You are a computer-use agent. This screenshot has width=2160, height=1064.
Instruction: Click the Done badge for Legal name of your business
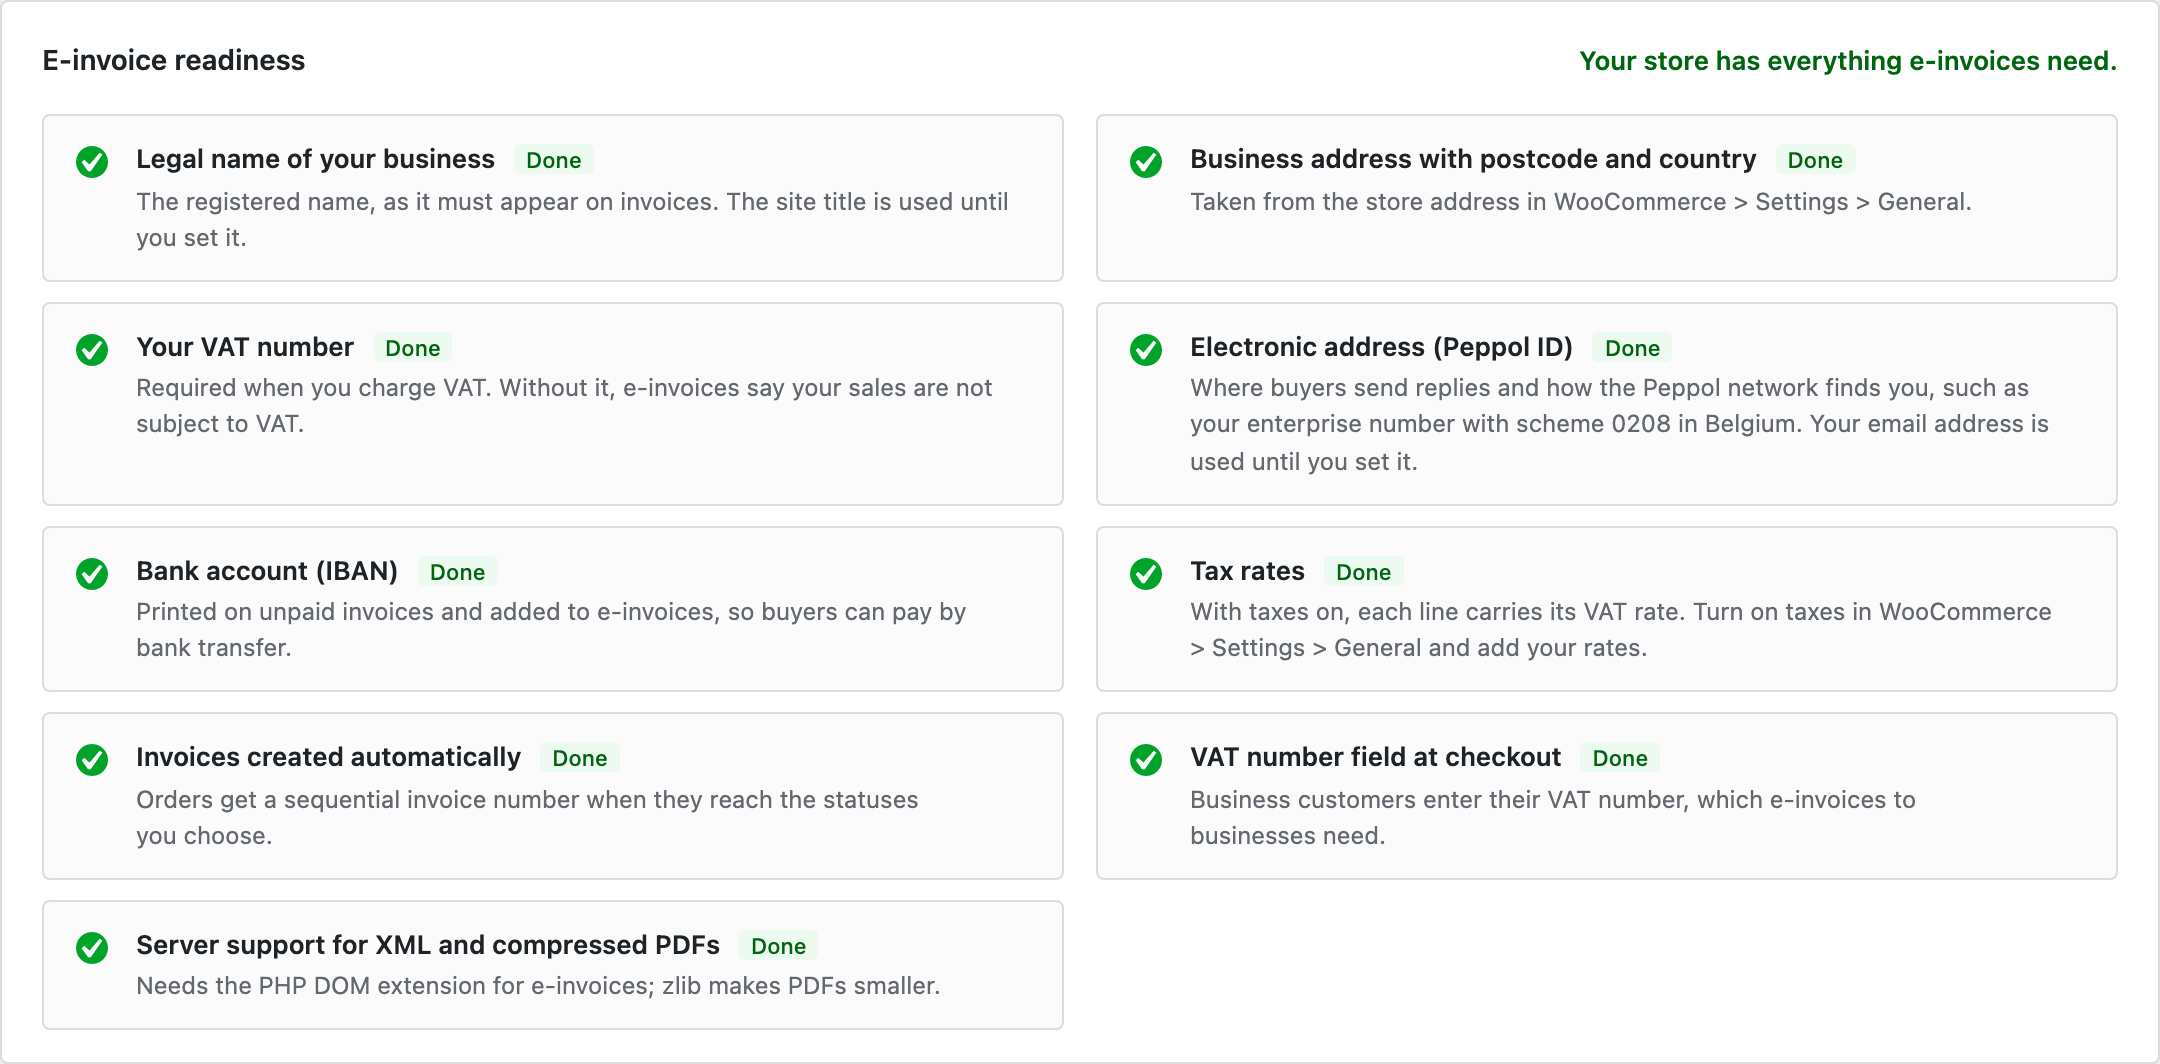click(554, 160)
